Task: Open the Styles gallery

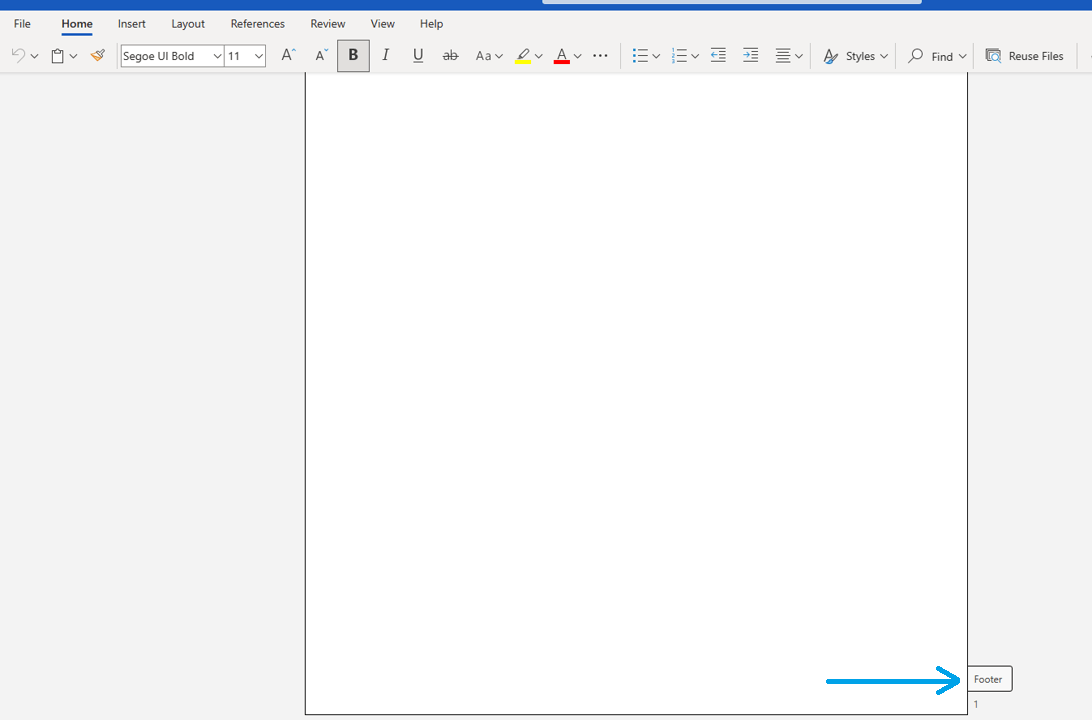Action: pyautogui.click(x=855, y=56)
